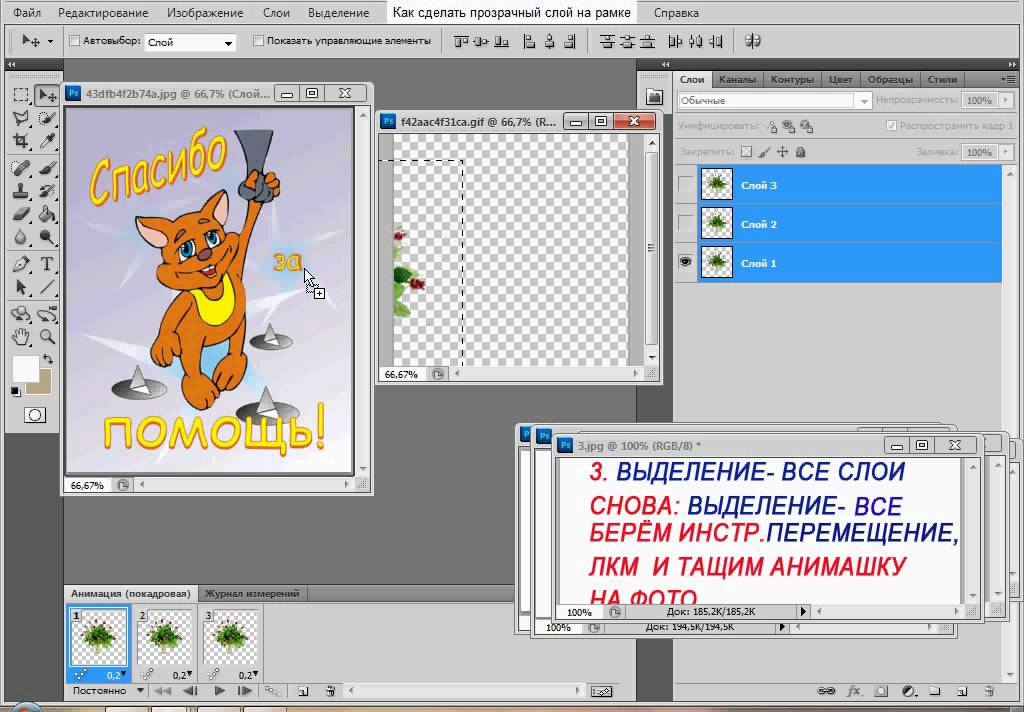Open the blend mode Обычные dropdown

[x=775, y=101]
